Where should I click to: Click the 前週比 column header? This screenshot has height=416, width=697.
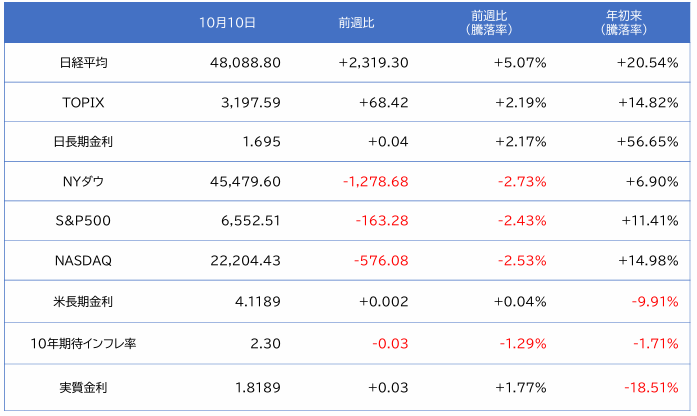click(357, 21)
